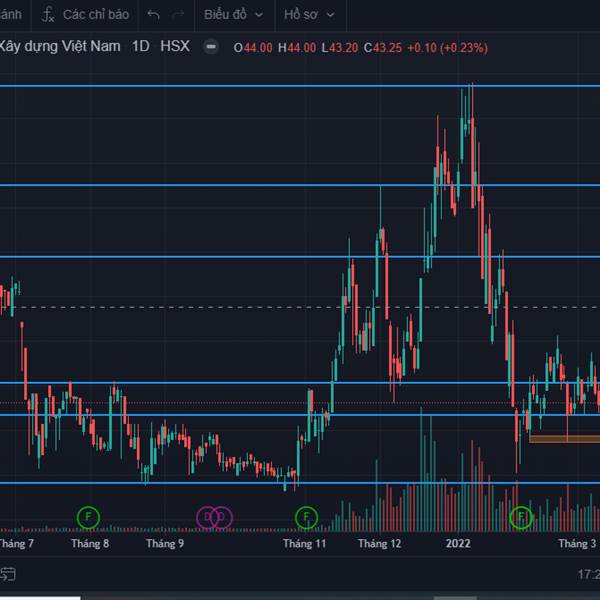Undo the last chart action
The image size is (600, 600).
coord(153,15)
